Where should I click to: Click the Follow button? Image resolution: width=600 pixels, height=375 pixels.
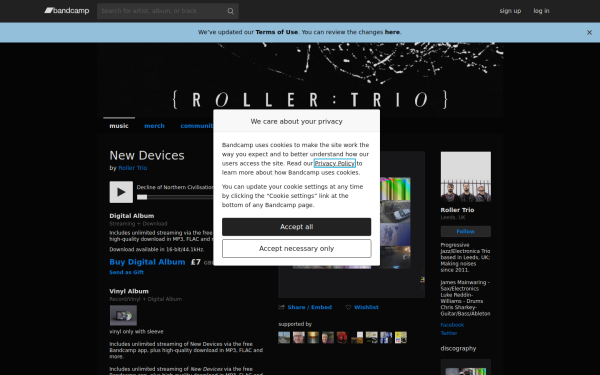pyautogui.click(x=466, y=232)
